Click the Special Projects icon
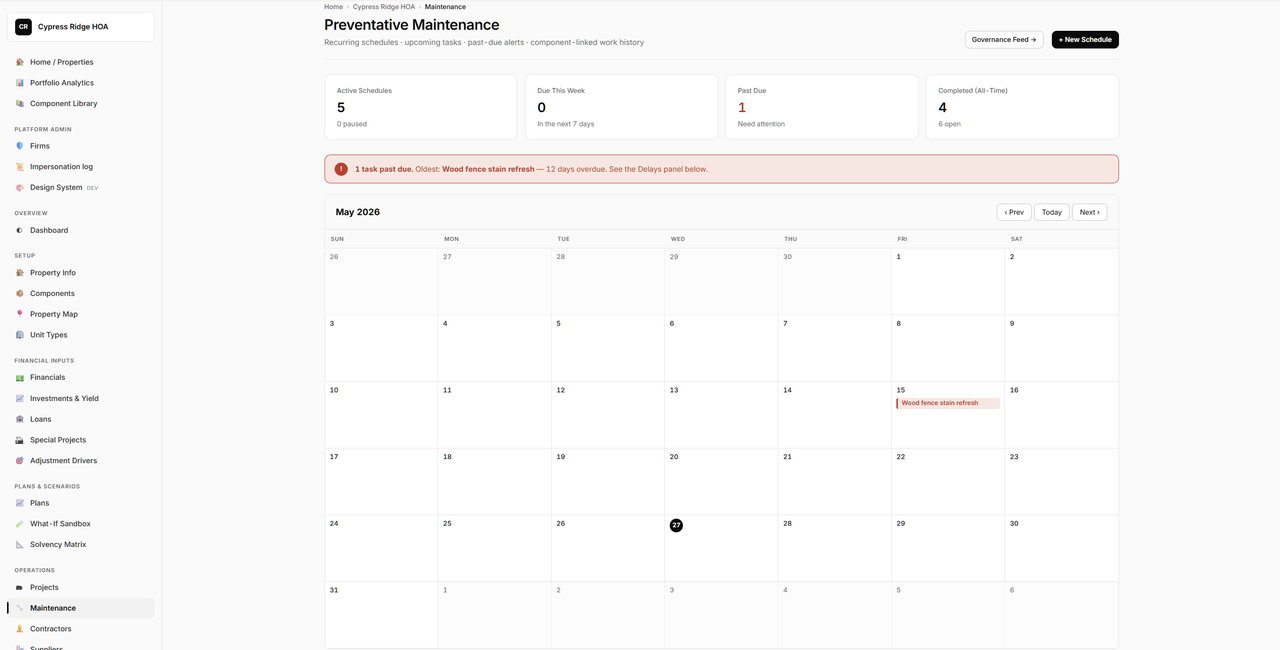Viewport: 1280px width, 650px height. click(x=20, y=440)
